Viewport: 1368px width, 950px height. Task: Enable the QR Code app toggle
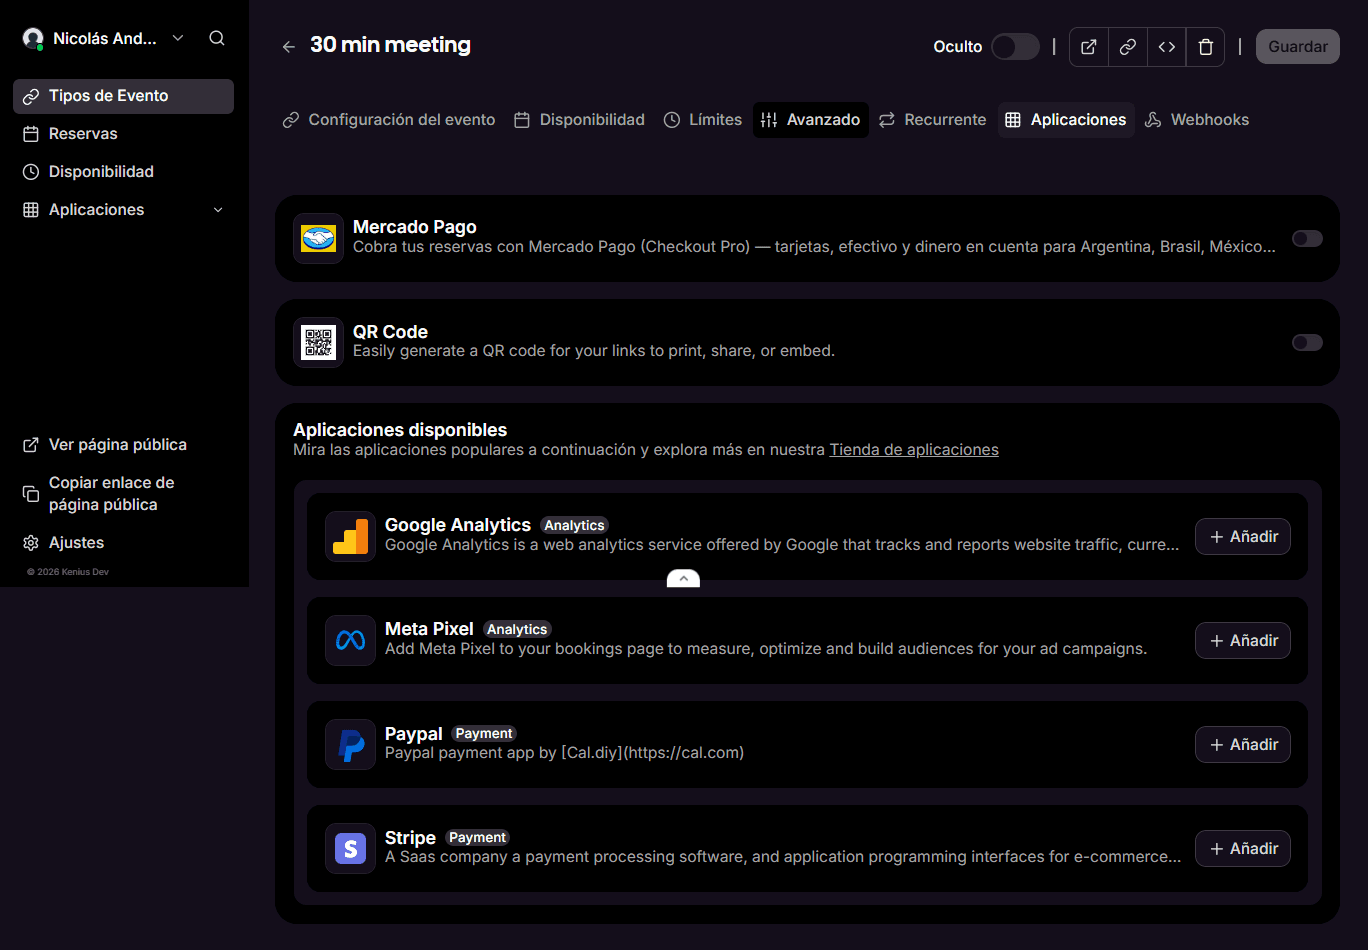[1307, 342]
